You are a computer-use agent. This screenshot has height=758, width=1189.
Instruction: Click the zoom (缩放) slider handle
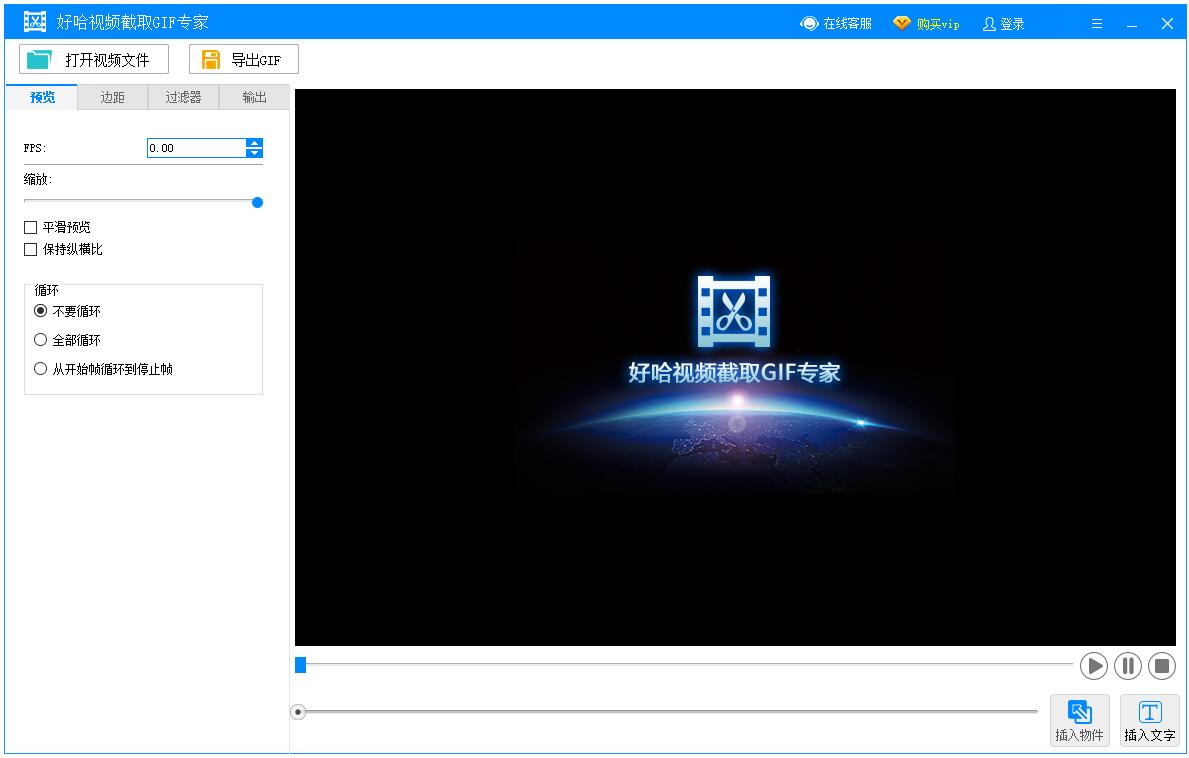click(257, 202)
